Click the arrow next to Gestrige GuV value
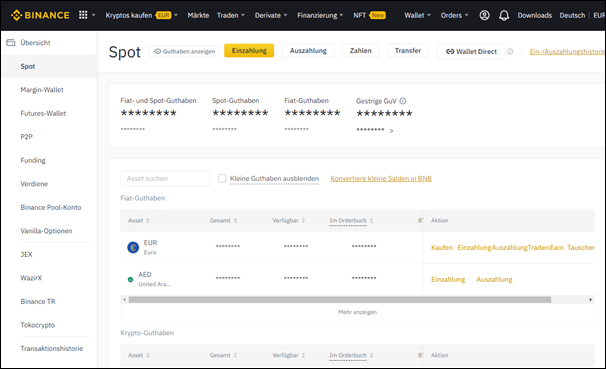 click(391, 131)
